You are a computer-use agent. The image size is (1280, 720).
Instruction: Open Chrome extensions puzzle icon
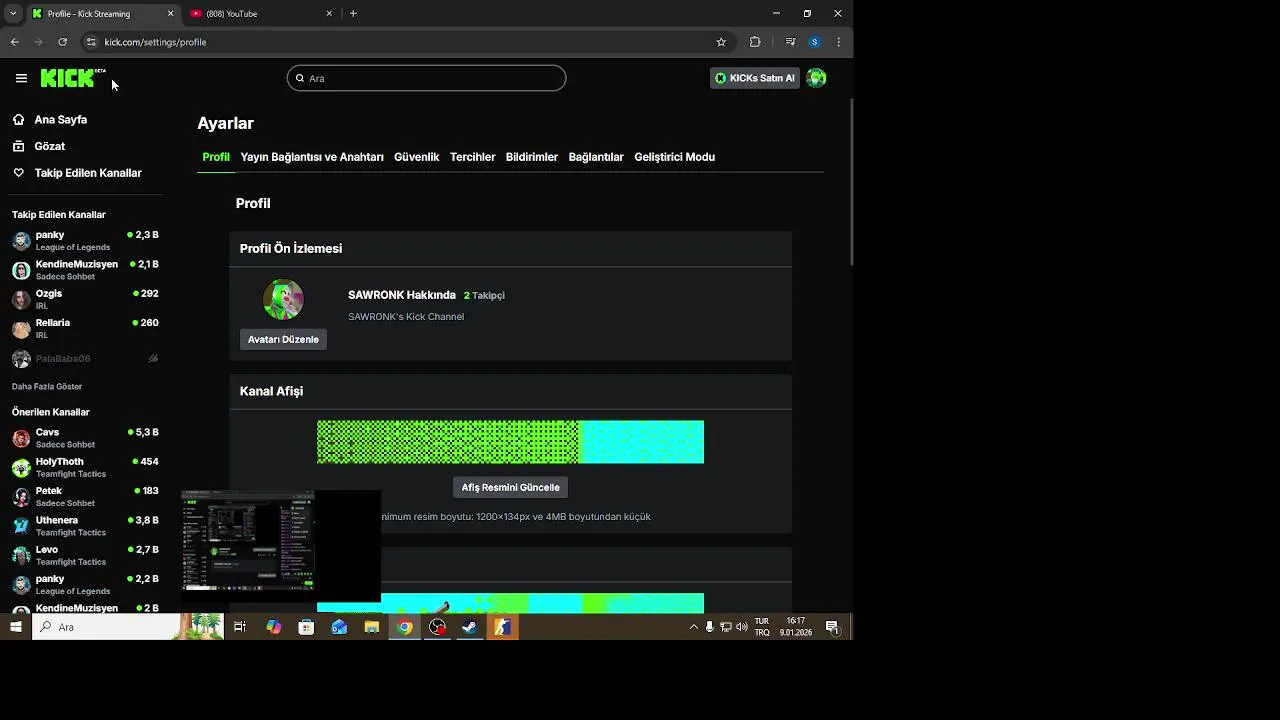click(755, 42)
